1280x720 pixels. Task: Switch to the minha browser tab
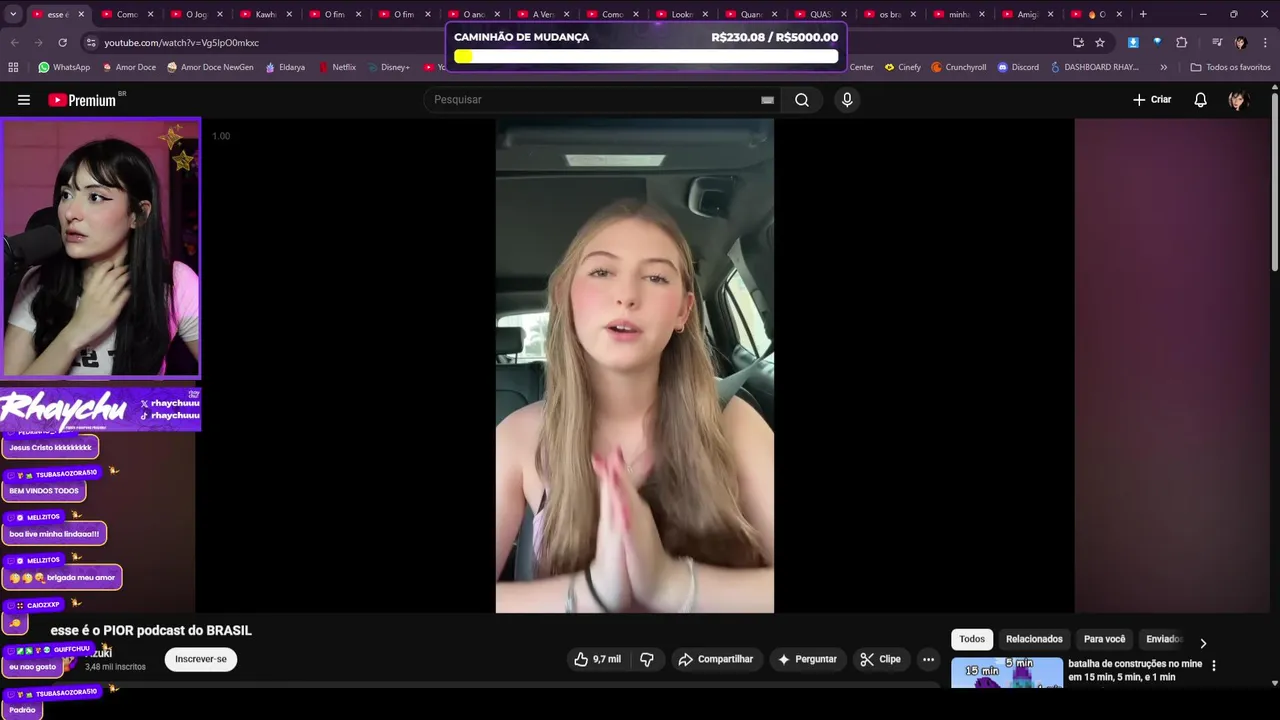tap(959, 14)
